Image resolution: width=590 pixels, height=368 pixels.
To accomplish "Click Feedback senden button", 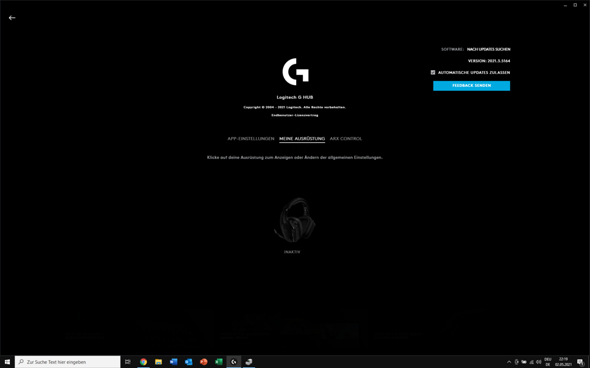I will coord(471,86).
